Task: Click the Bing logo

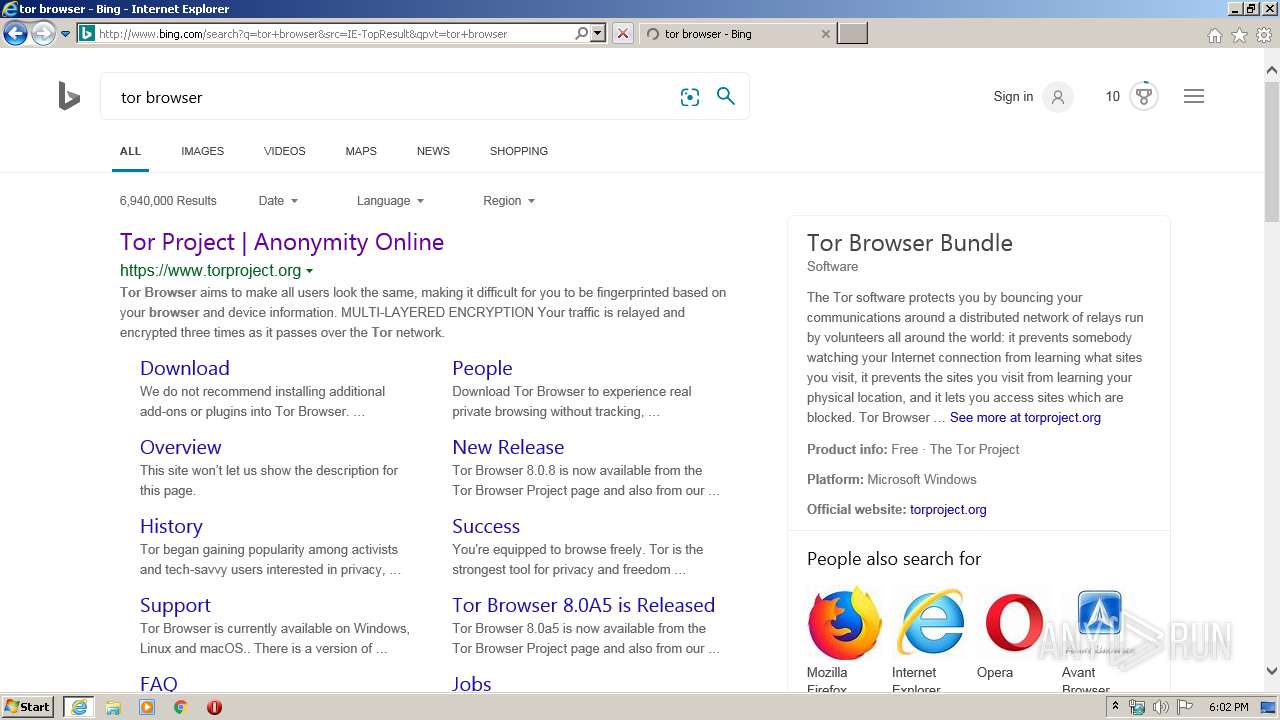Action: tap(69, 96)
